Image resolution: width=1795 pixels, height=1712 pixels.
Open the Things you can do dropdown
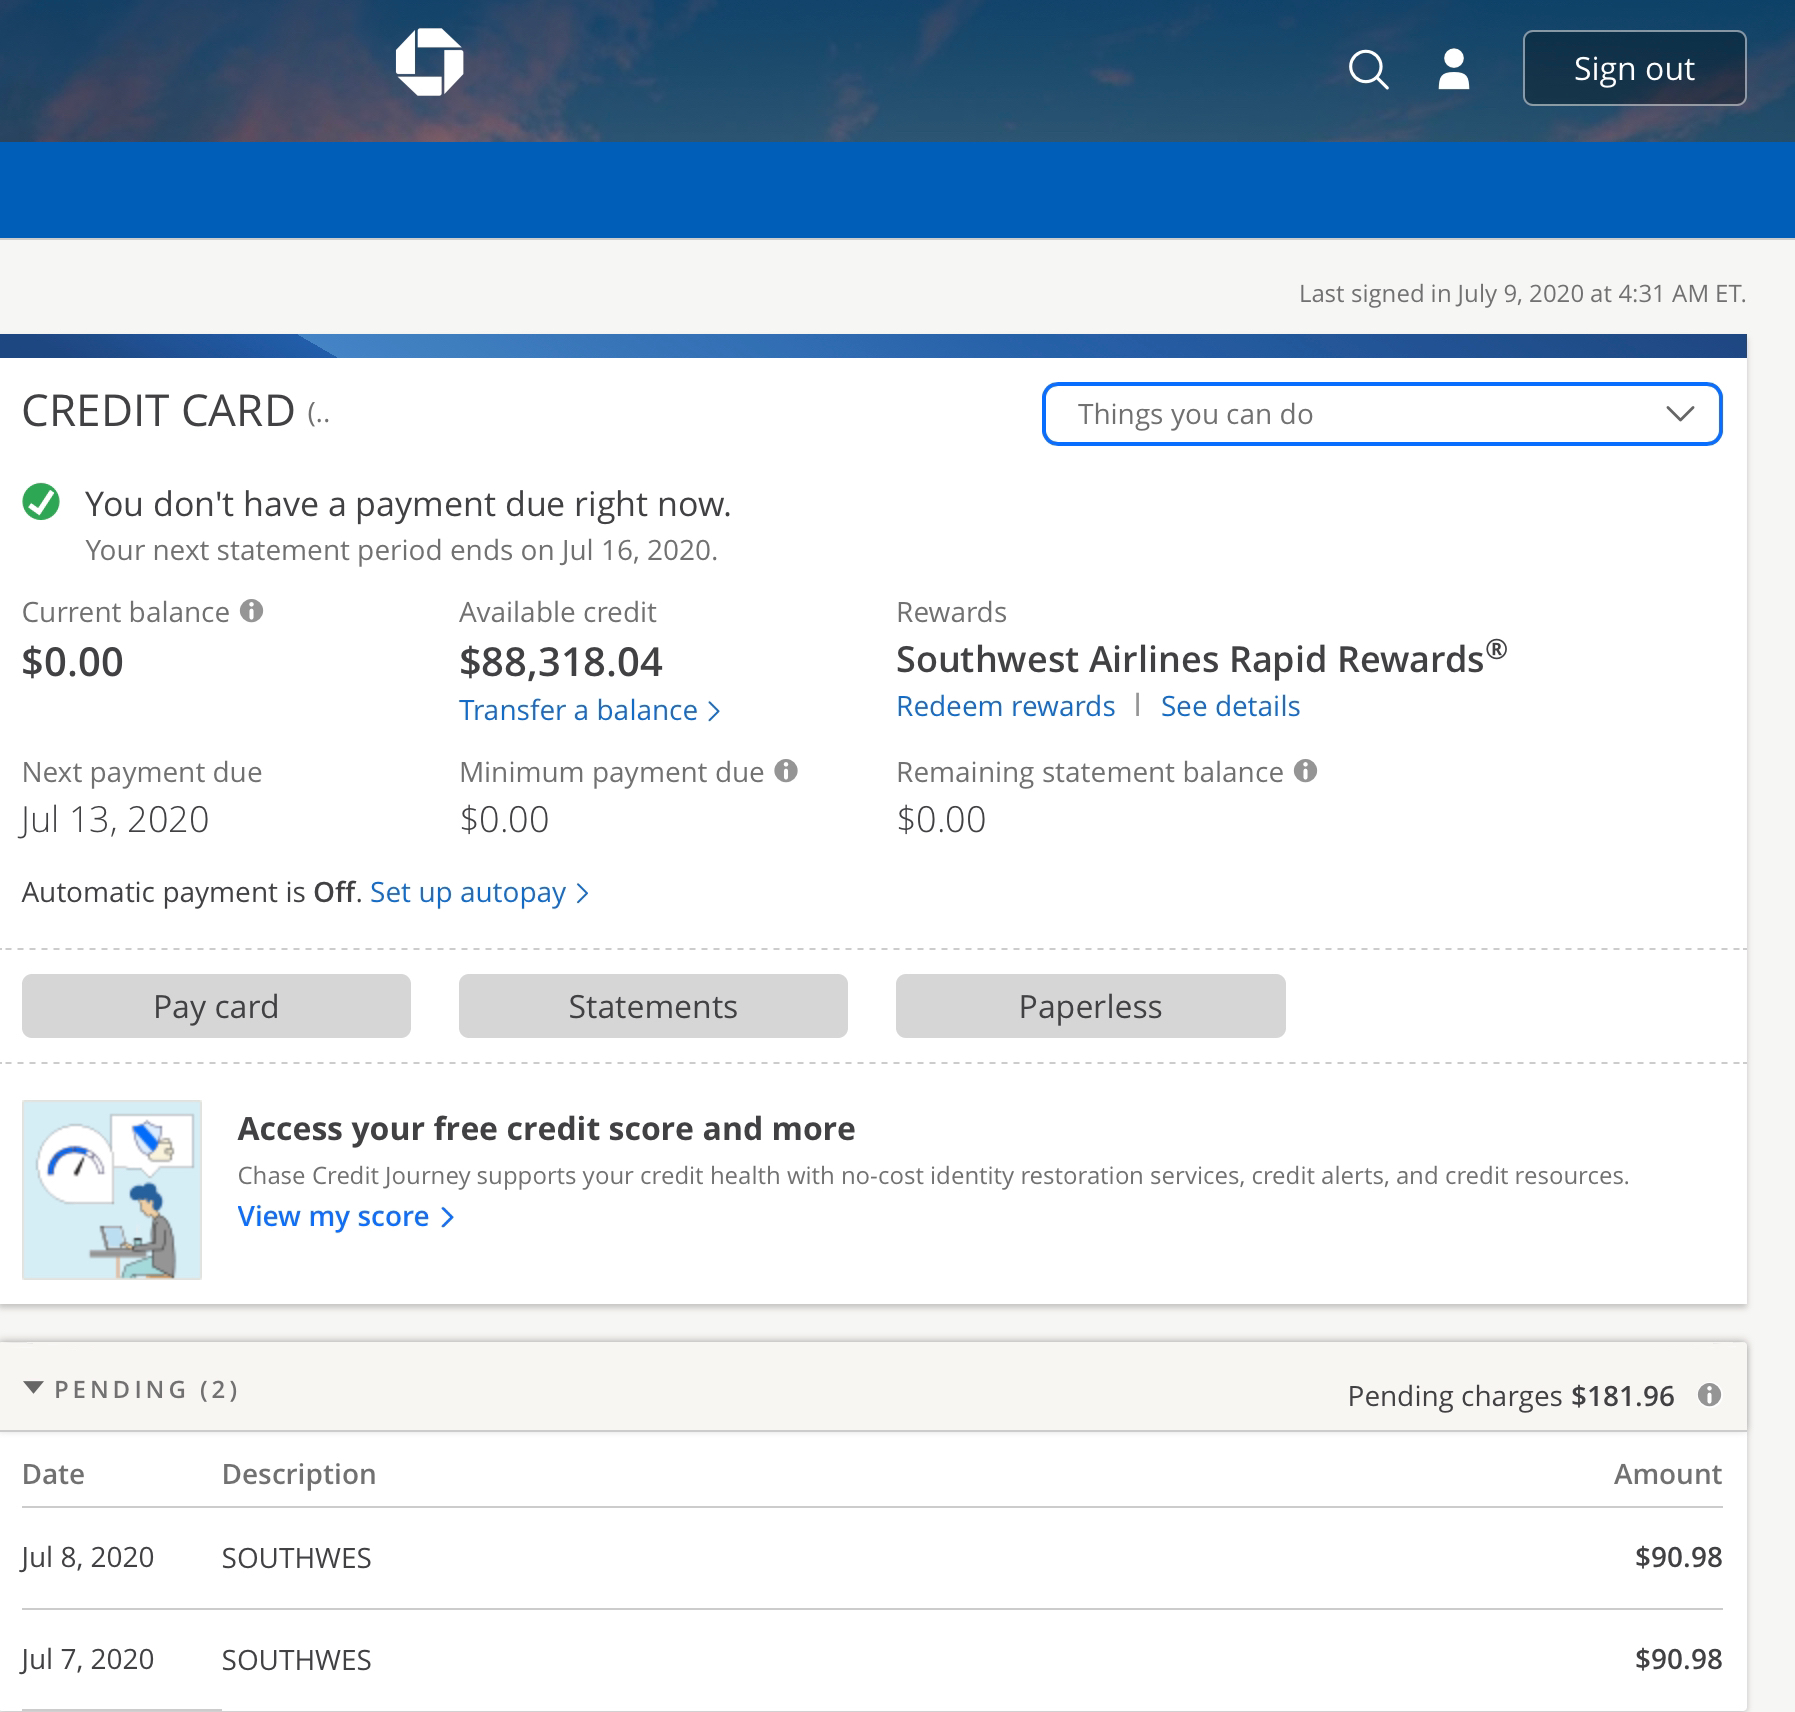(x=1381, y=414)
